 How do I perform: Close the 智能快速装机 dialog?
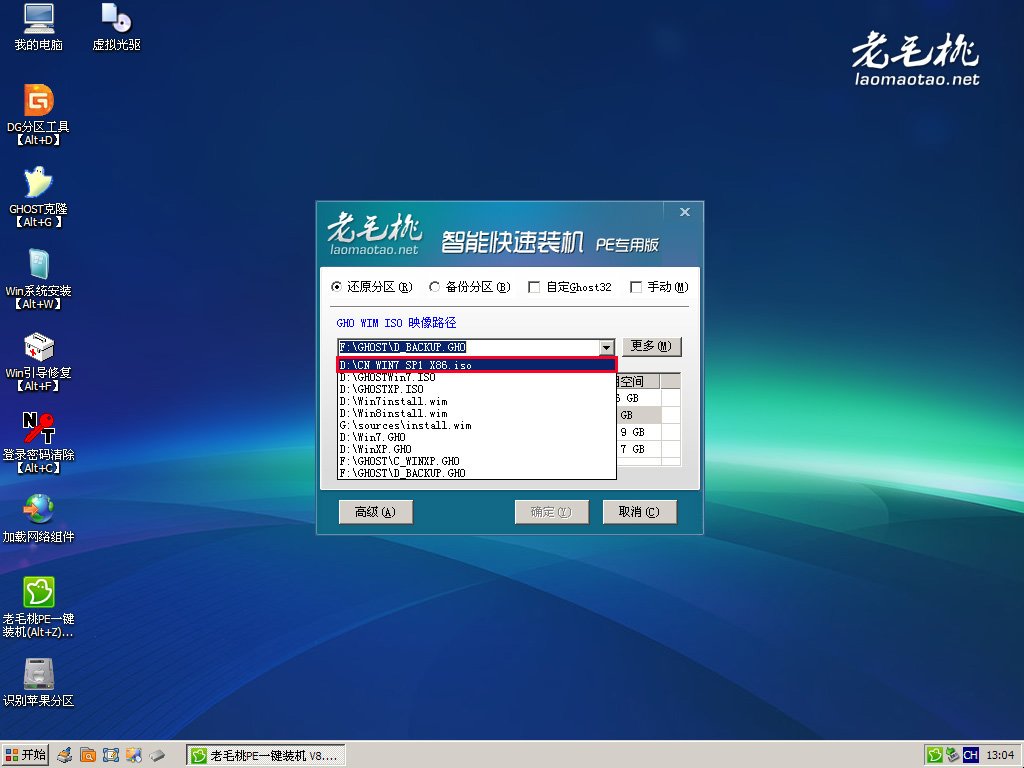click(684, 212)
